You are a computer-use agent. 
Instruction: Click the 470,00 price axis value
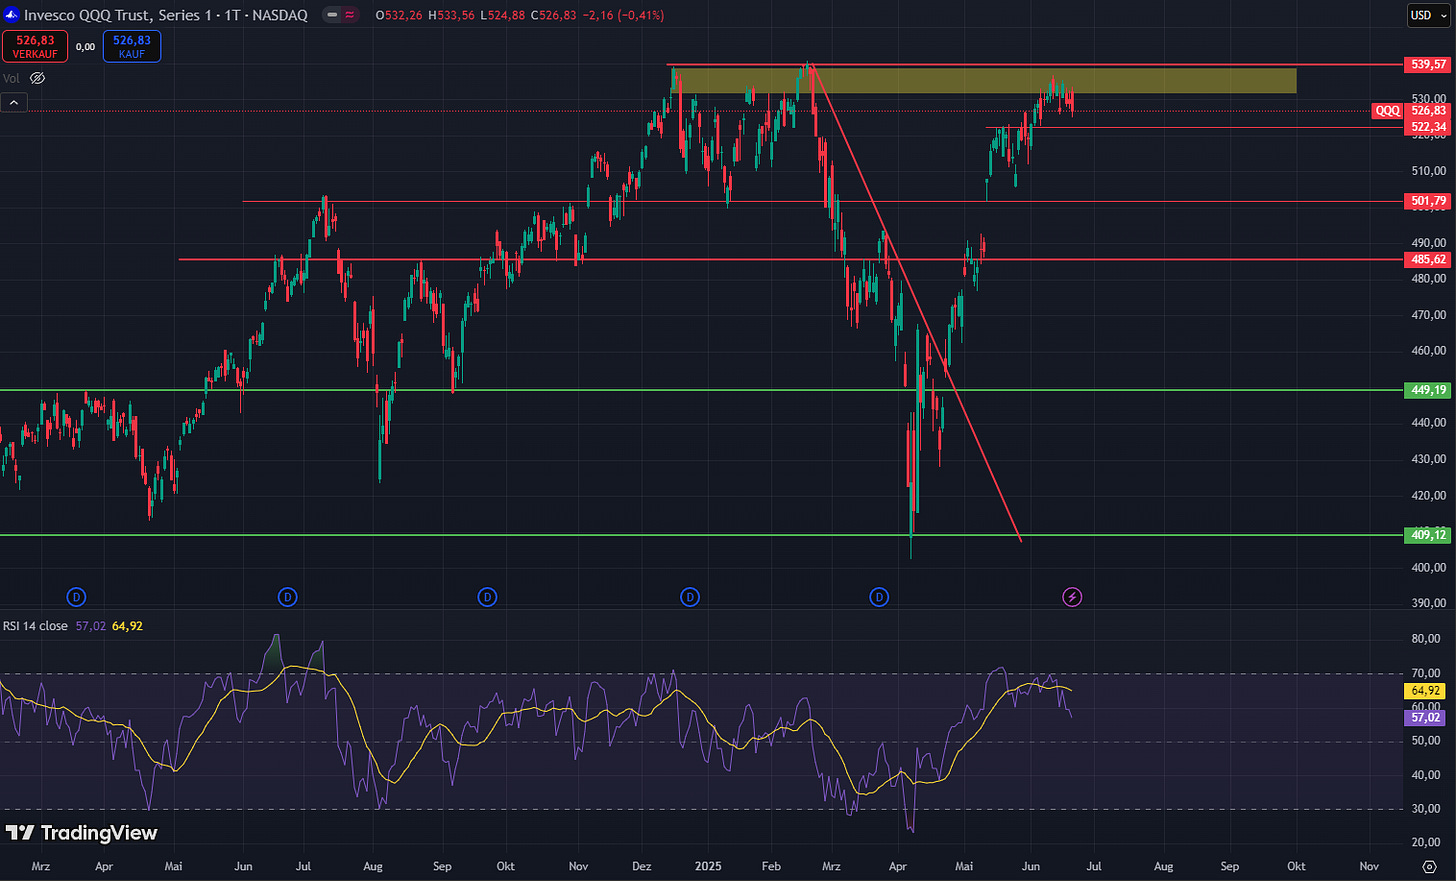pos(1428,315)
